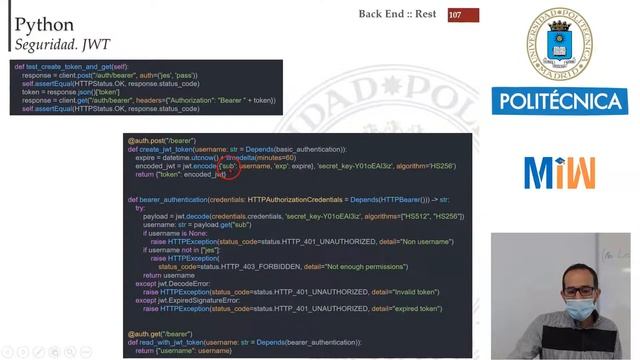This screenshot has height=360, width=640.
Task: Click the 'expired token' HTTPException line
Action: (293, 309)
